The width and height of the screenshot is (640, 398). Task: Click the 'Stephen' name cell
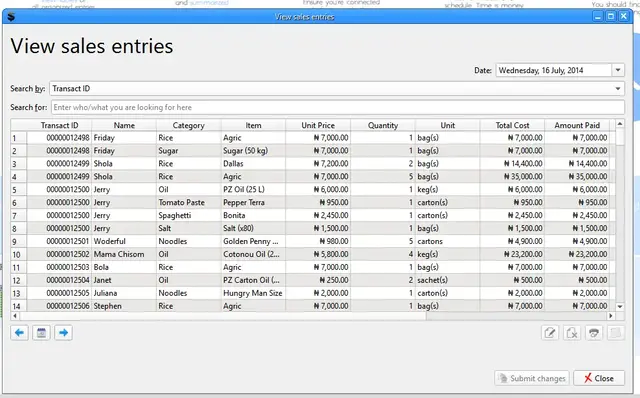[124, 306]
